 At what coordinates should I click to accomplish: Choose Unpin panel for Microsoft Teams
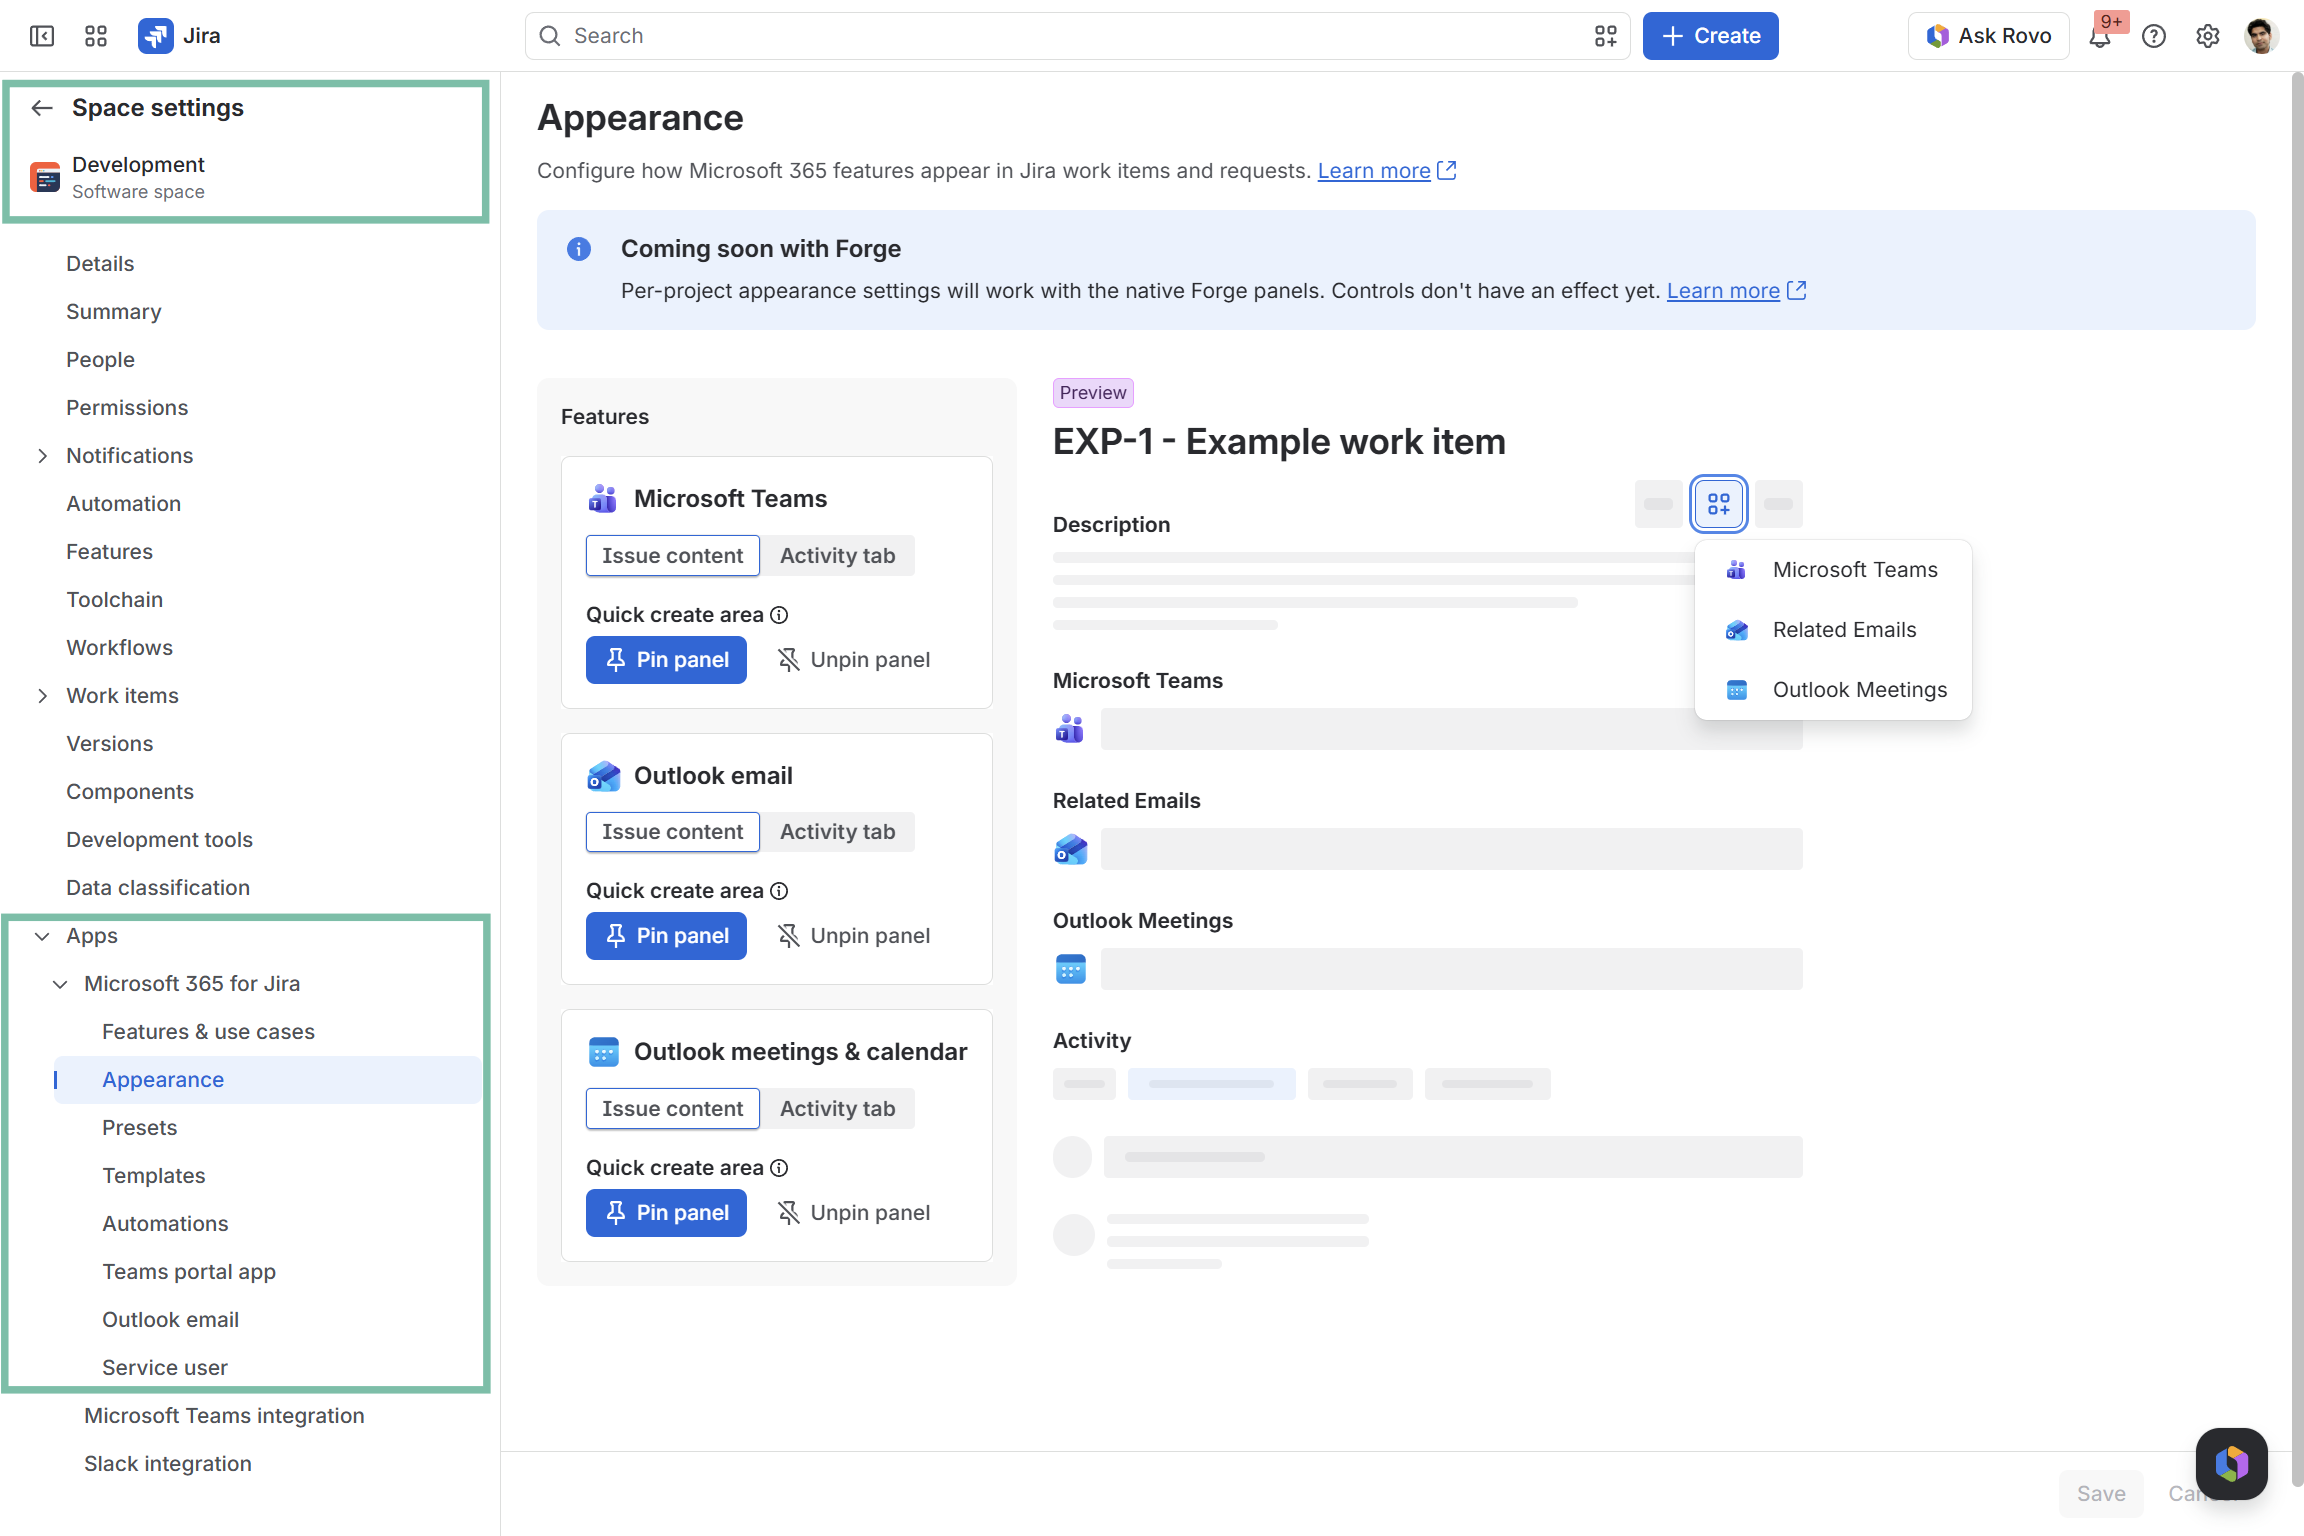[854, 660]
